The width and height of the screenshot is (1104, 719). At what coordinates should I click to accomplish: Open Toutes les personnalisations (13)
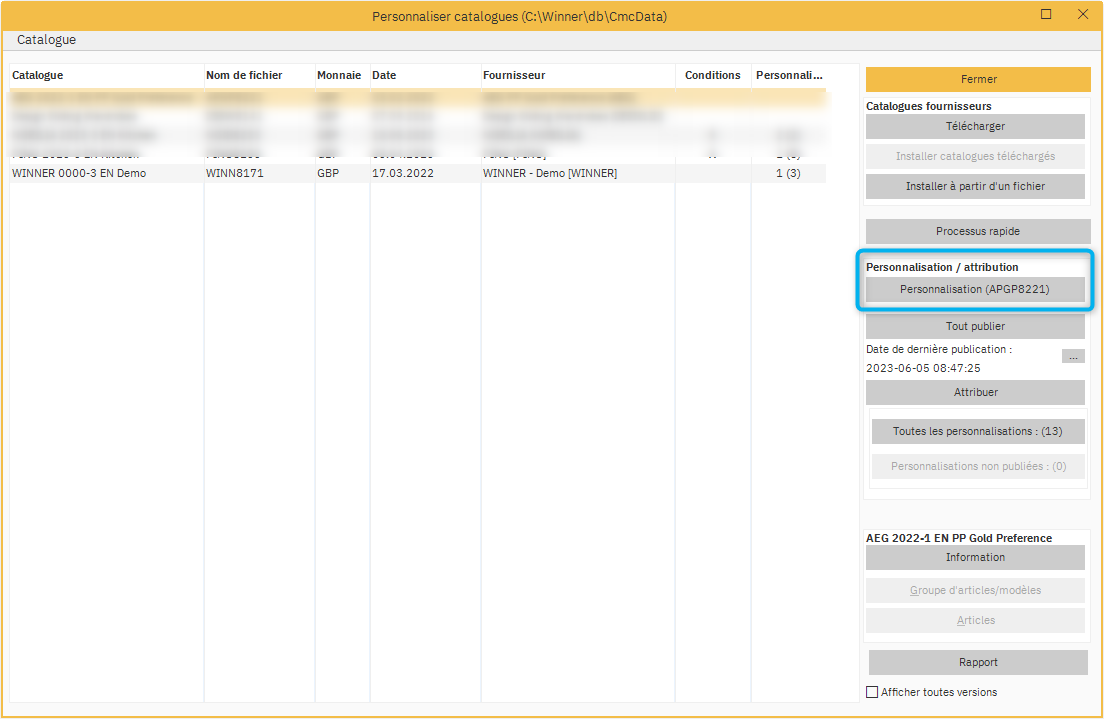[977, 430]
